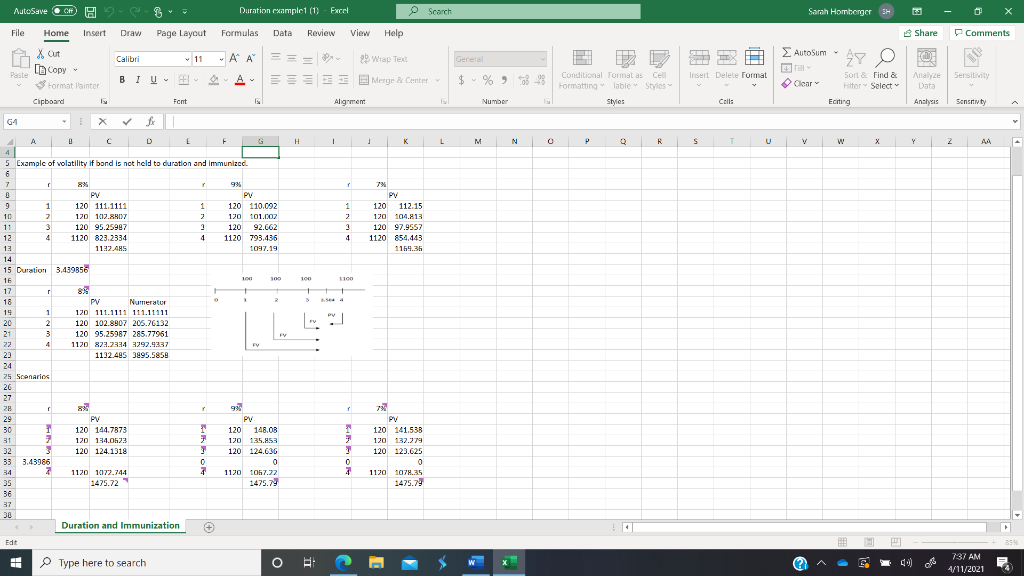Open the Formulas ribbon tab
This screenshot has width=1024, height=576.
(x=239, y=33)
